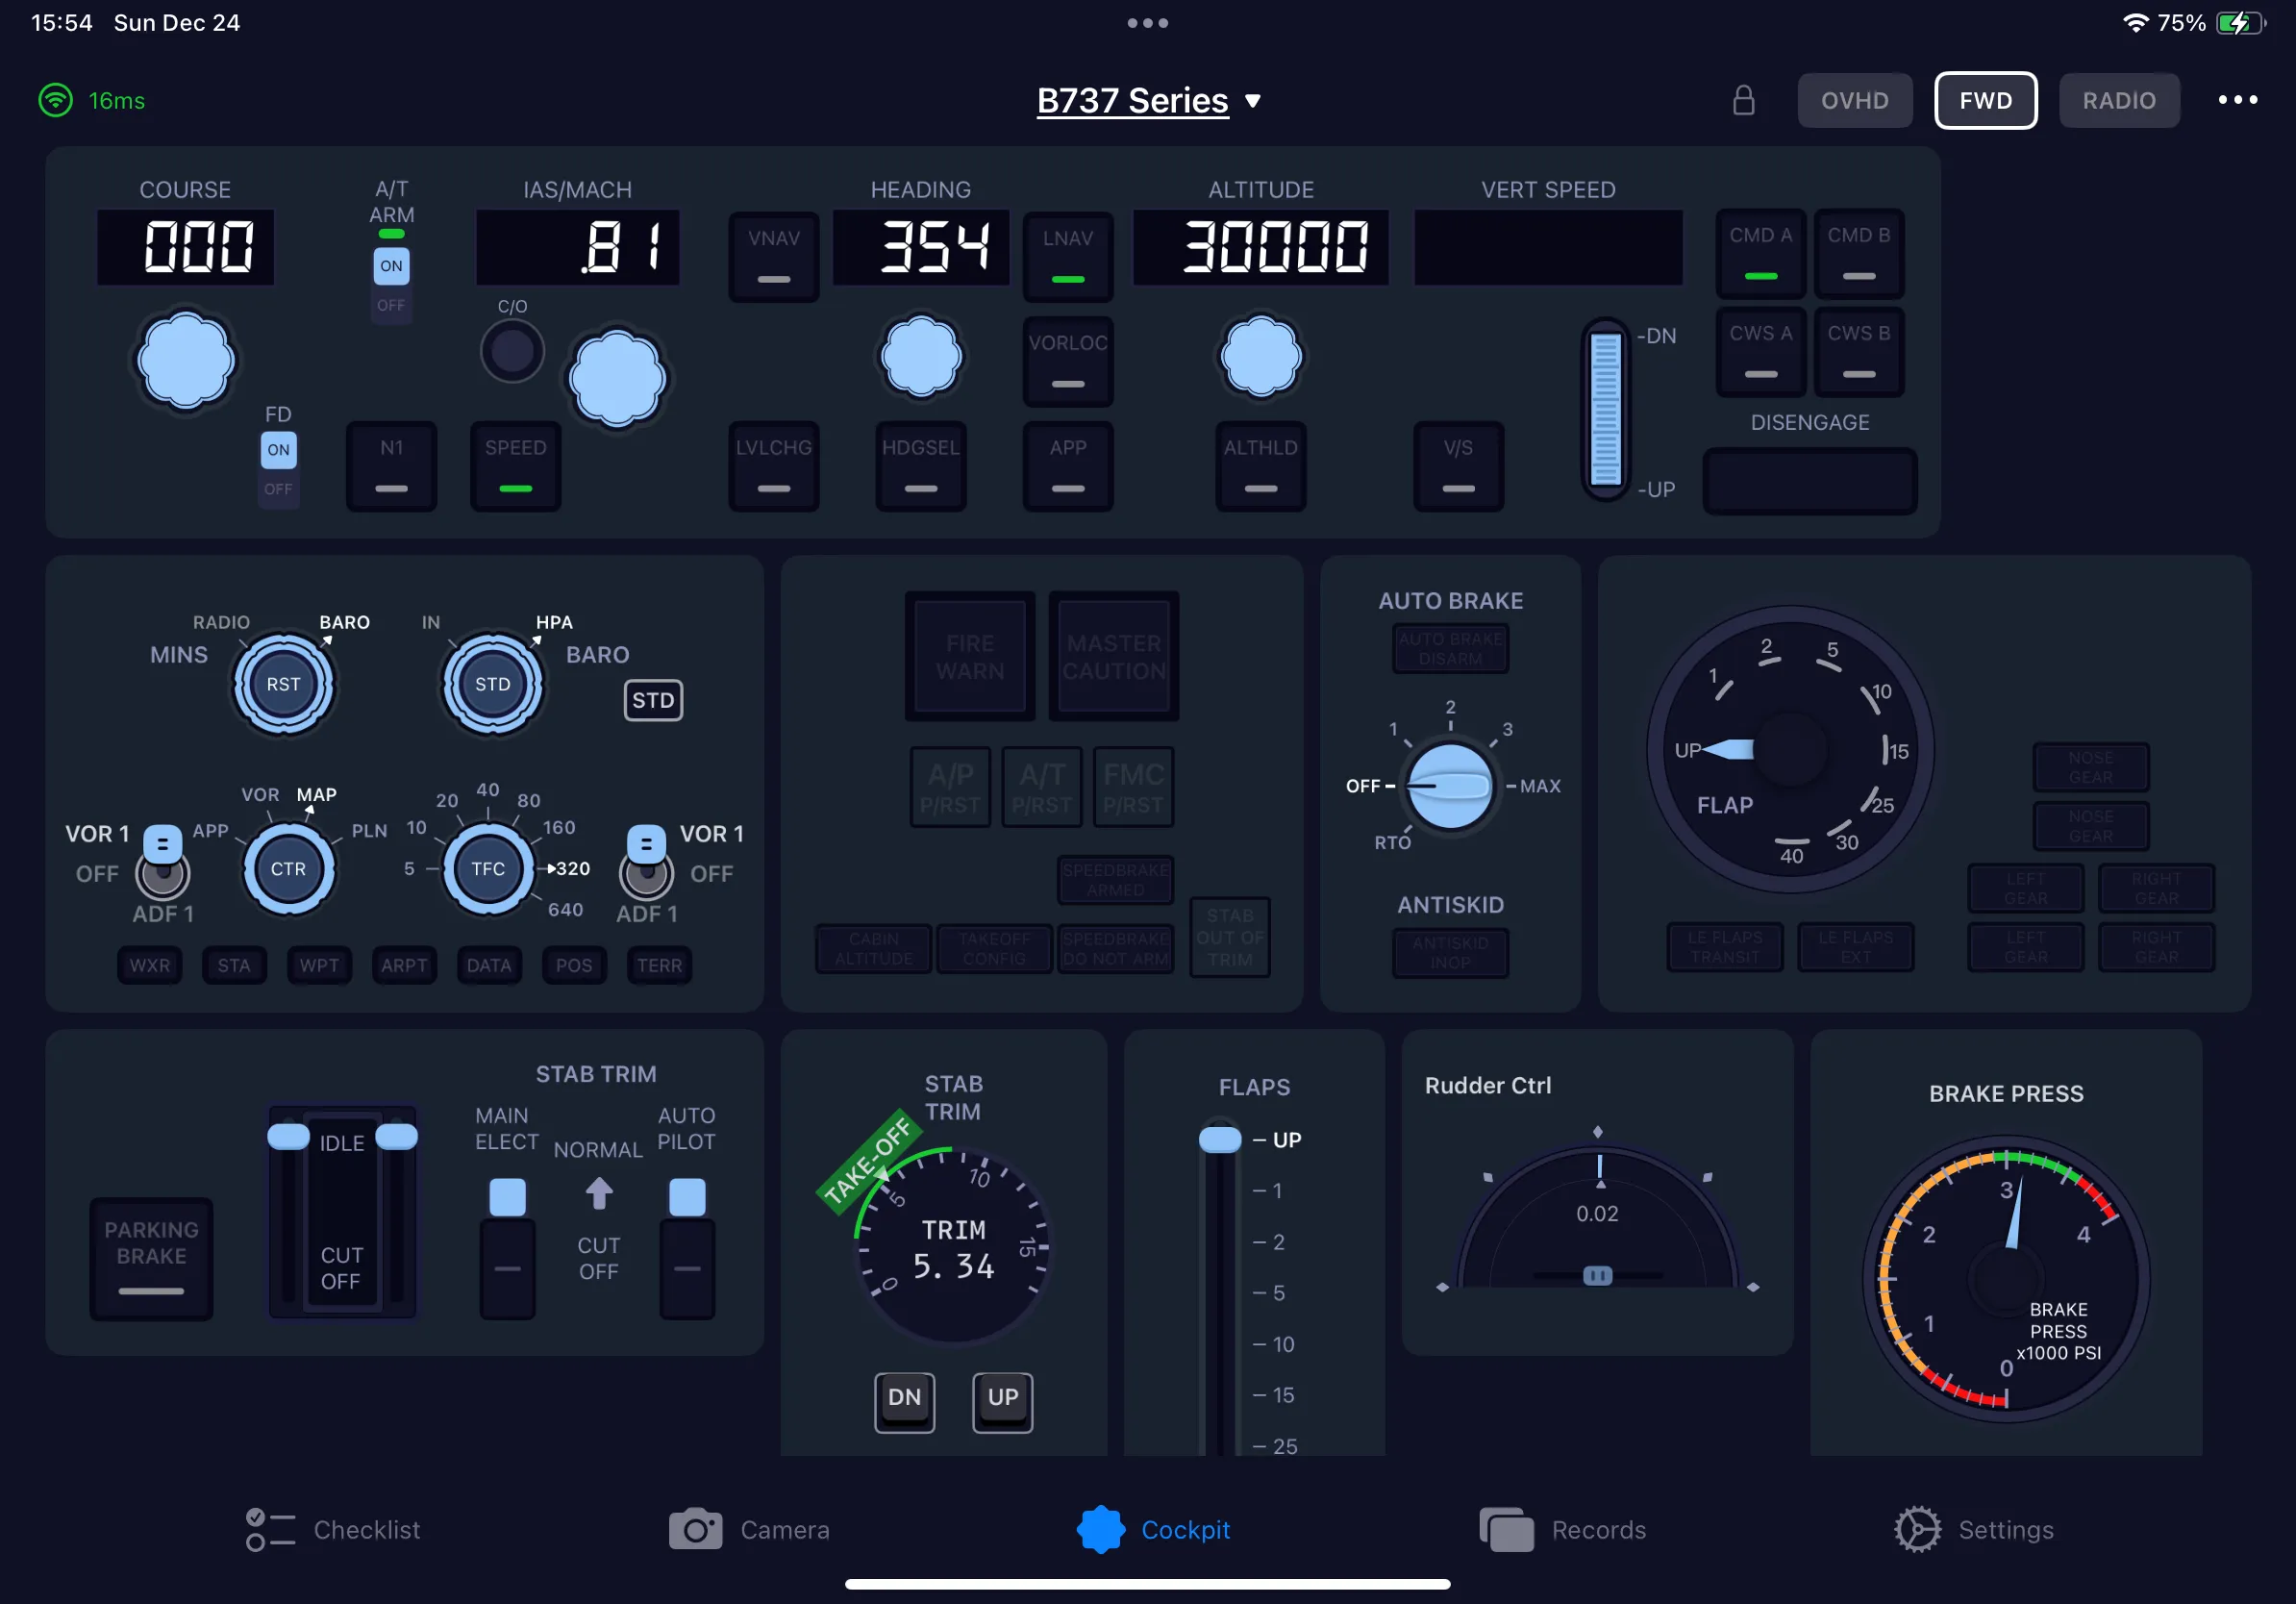This screenshot has width=2296, height=1604.
Task: Toggle the STA display button
Action: coord(234,965)
